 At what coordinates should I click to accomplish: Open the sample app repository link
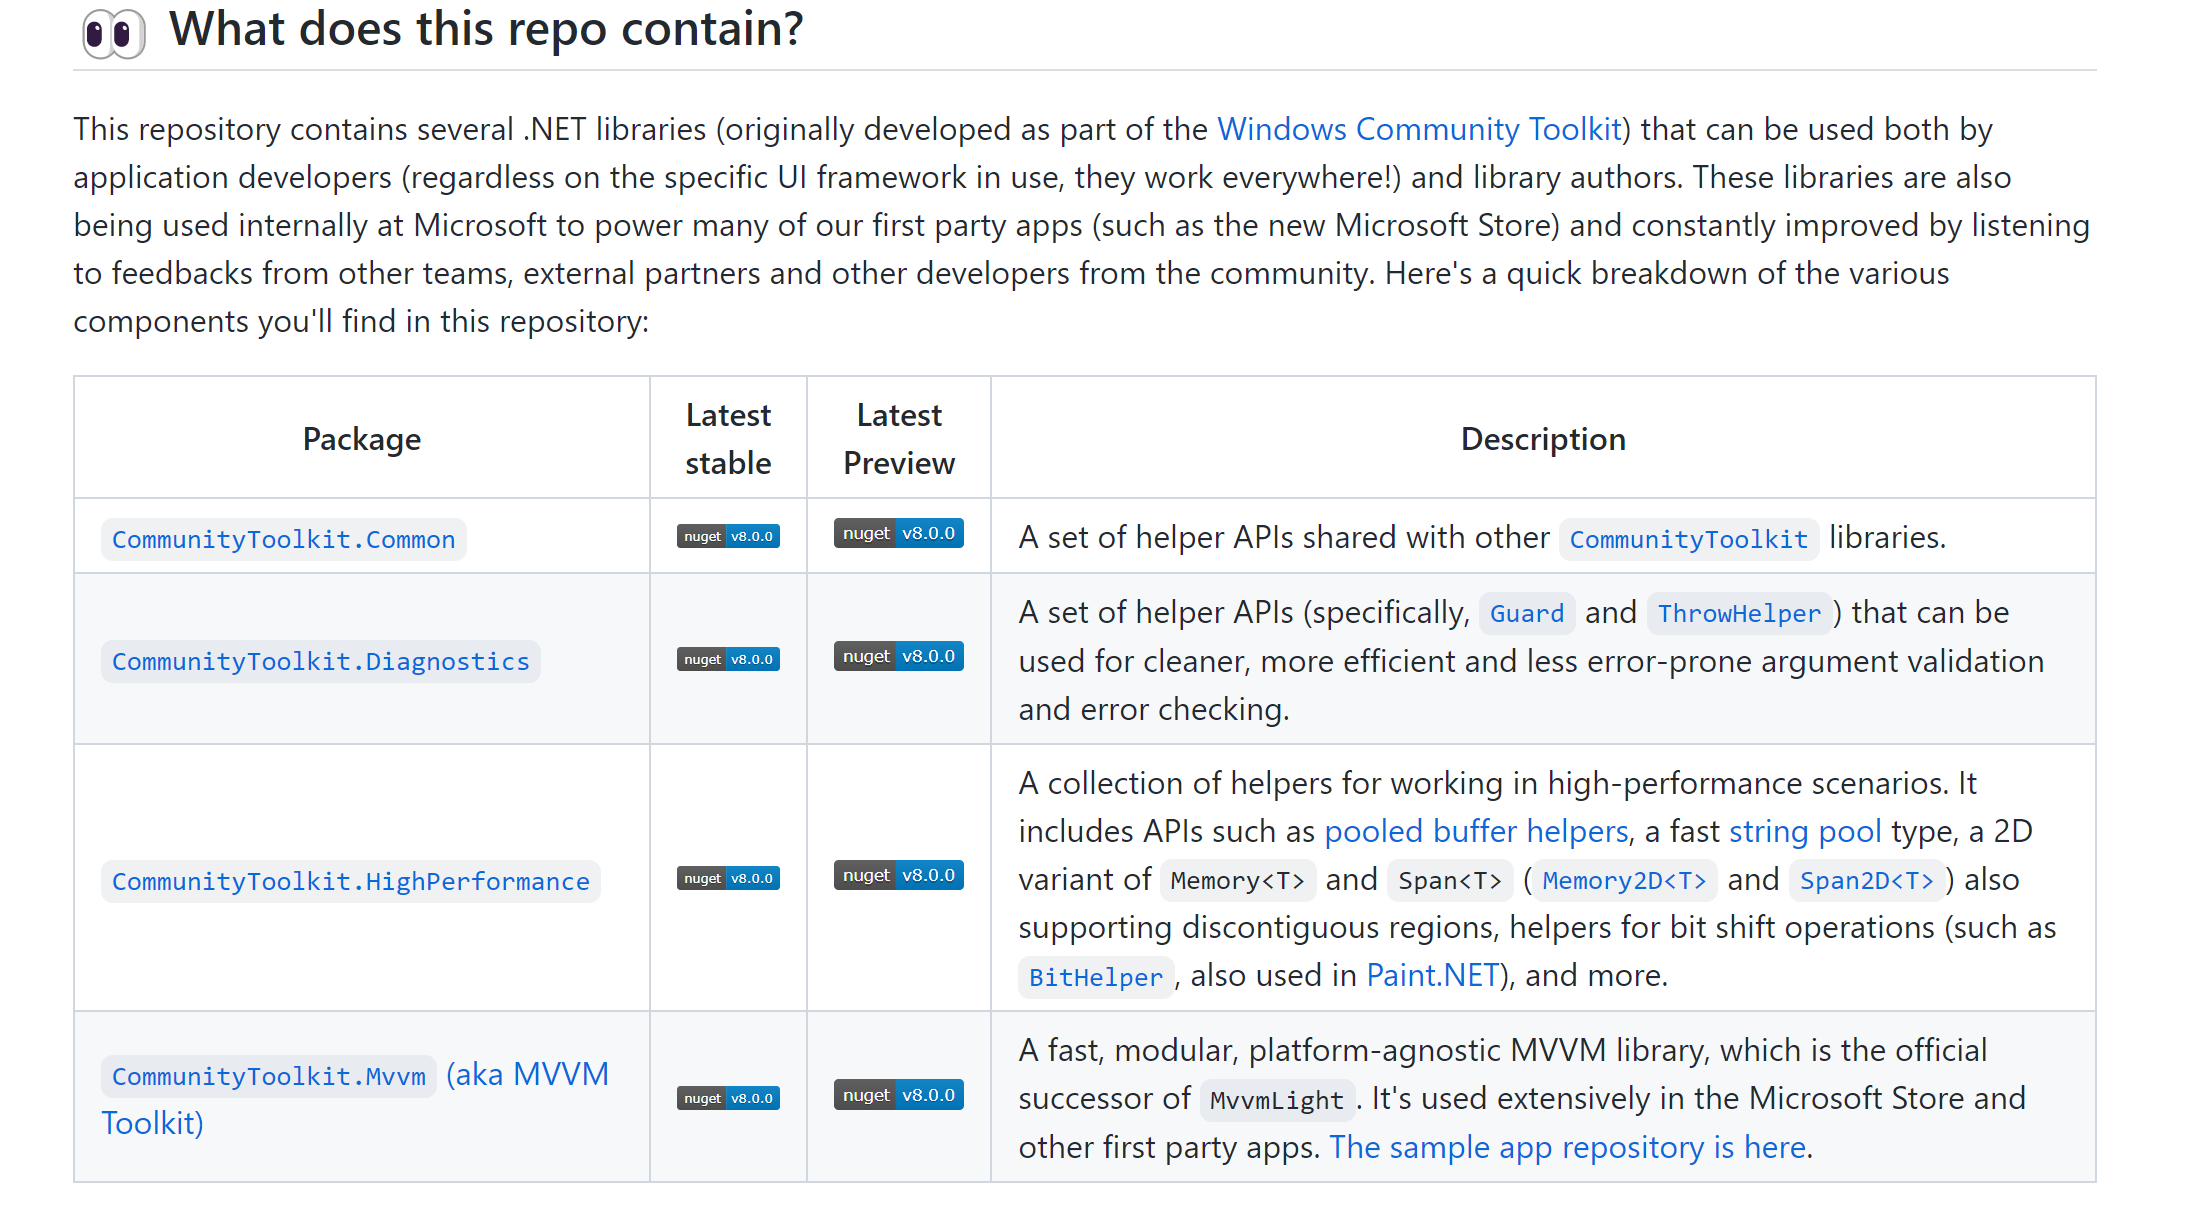(1568, 1147)
